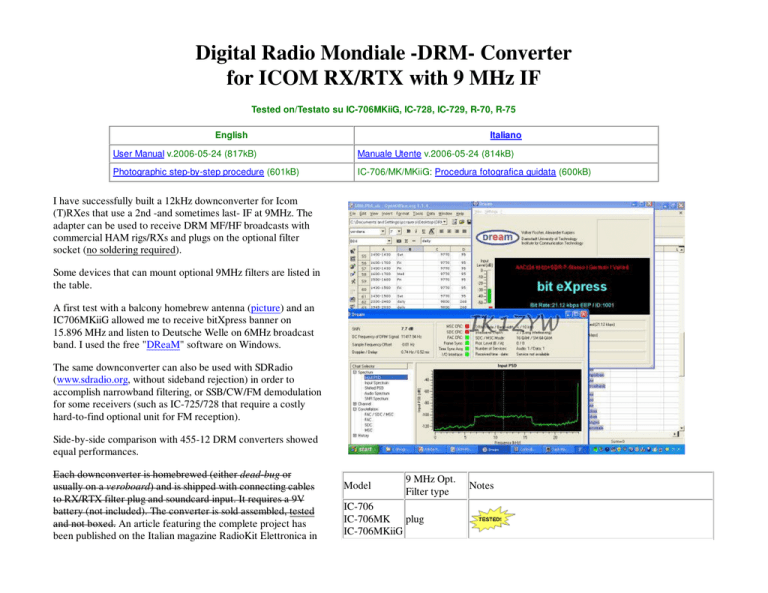Open the font name dropdown showing verdana
Viewport: 768px width, 593px height.
[368, 231]
